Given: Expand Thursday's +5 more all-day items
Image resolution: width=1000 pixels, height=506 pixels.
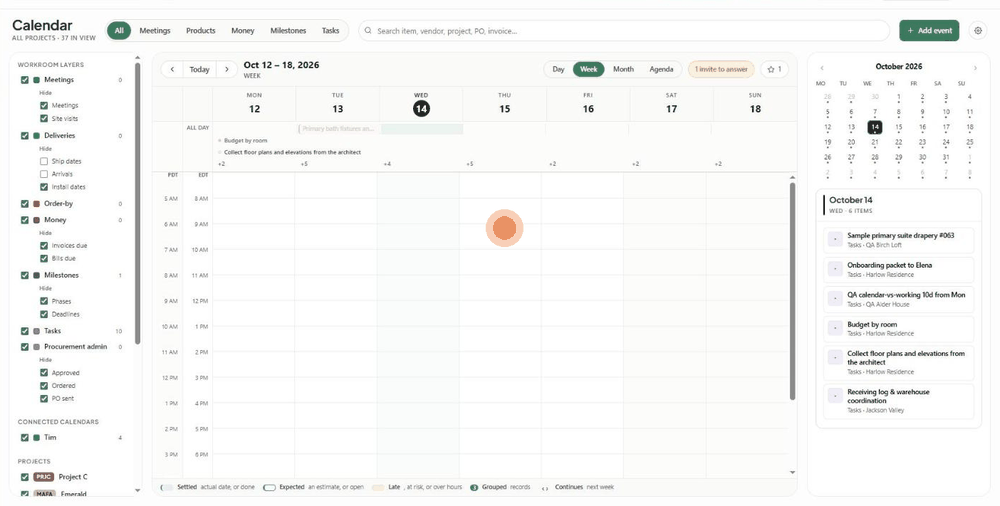Looking at the screenshot, I should click(x=470, y=164).
